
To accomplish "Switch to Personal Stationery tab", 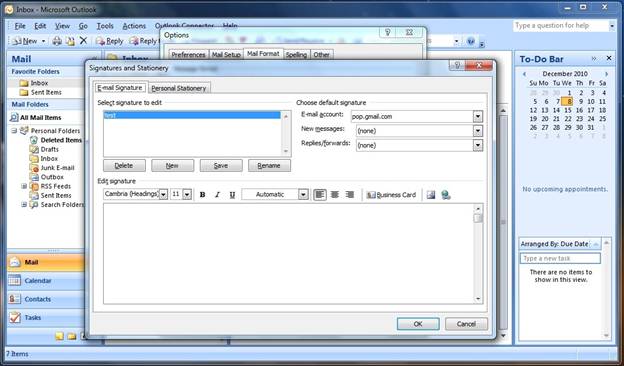I will [179, 88].
